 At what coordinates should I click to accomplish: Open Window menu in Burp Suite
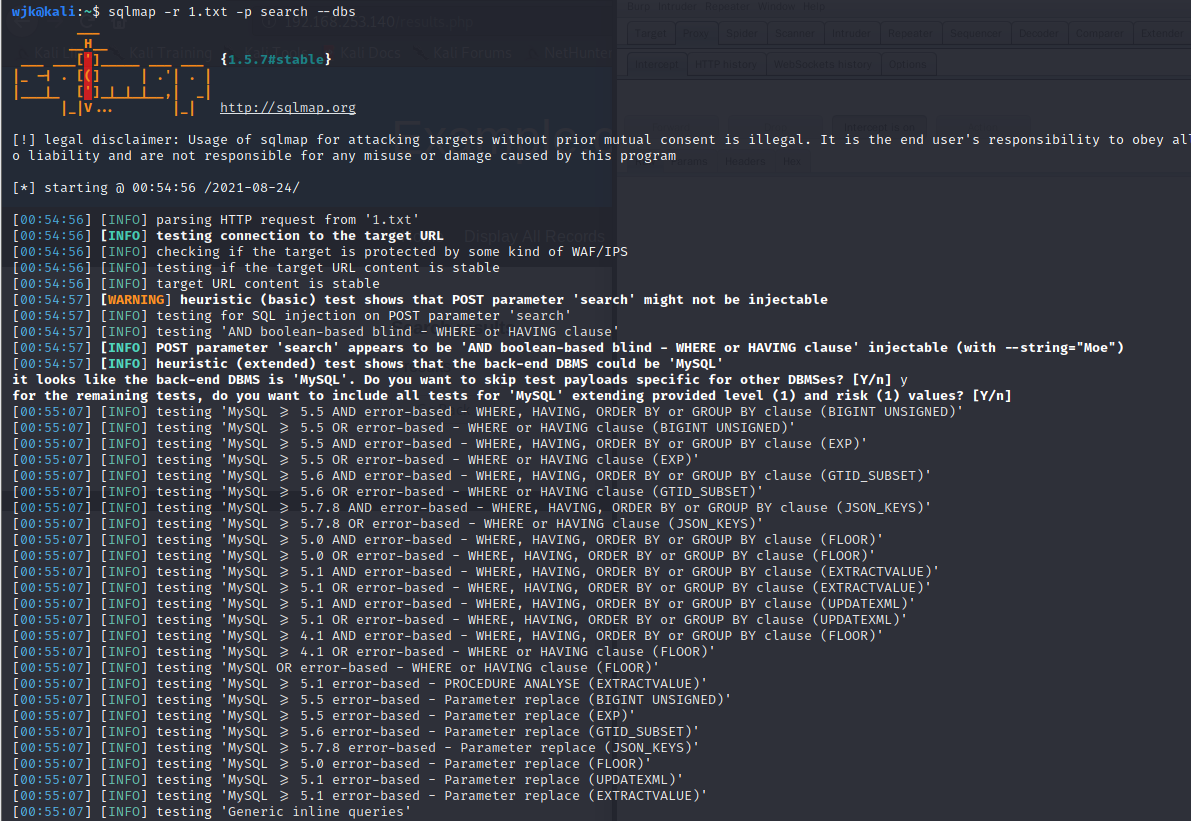776,7
